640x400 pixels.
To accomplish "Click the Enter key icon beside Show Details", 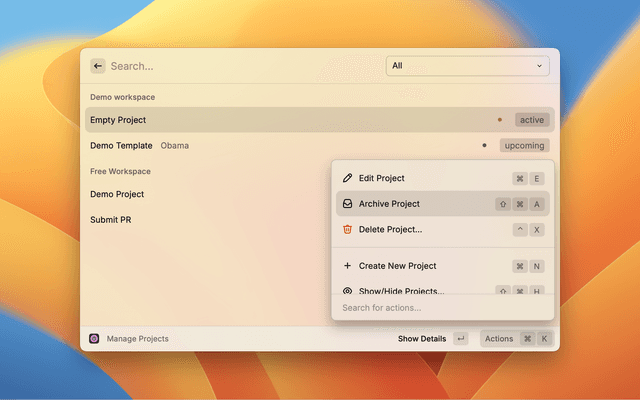I will pyautogui.click(x=460, y=339).
